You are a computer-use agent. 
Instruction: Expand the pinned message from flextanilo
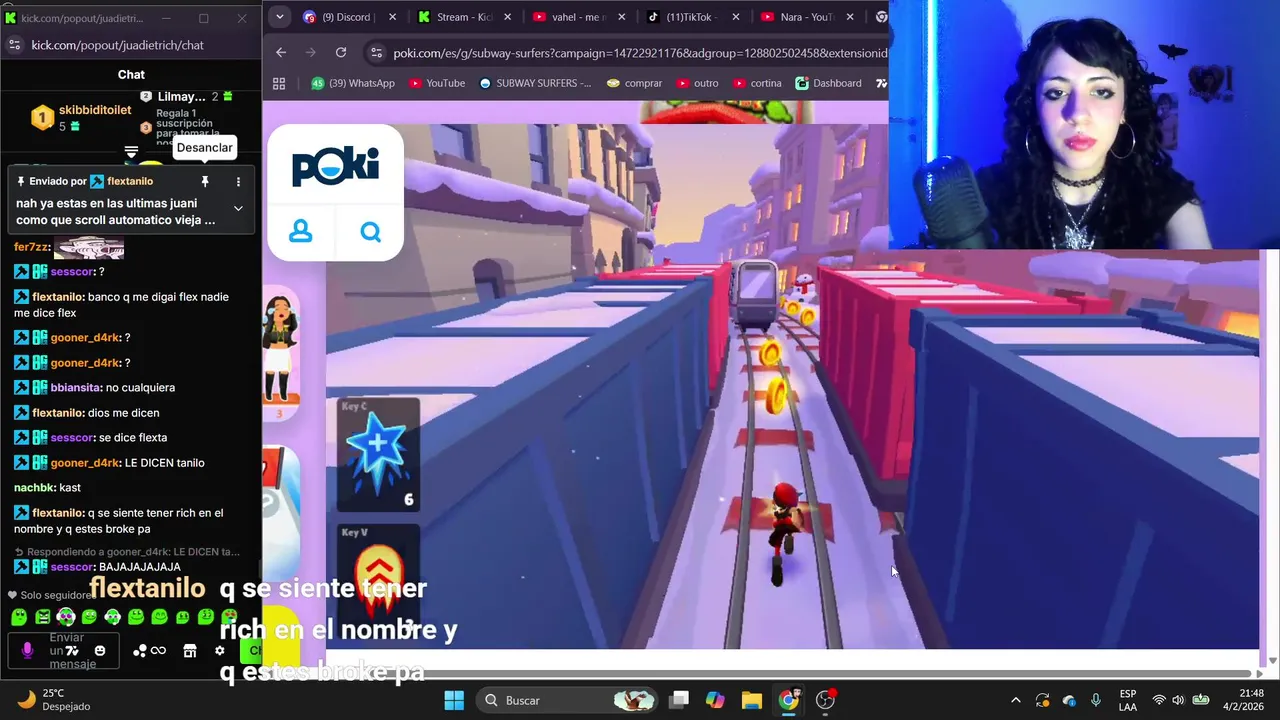(238, 208)
